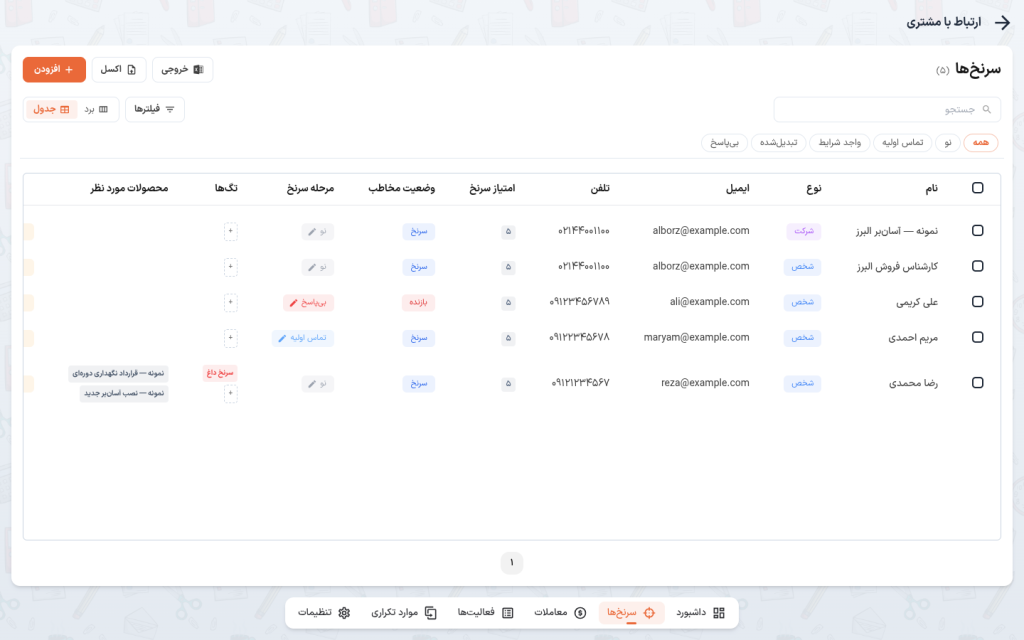Select the کارشناس فروش البرز row checkbox

(x=978, y=266)
